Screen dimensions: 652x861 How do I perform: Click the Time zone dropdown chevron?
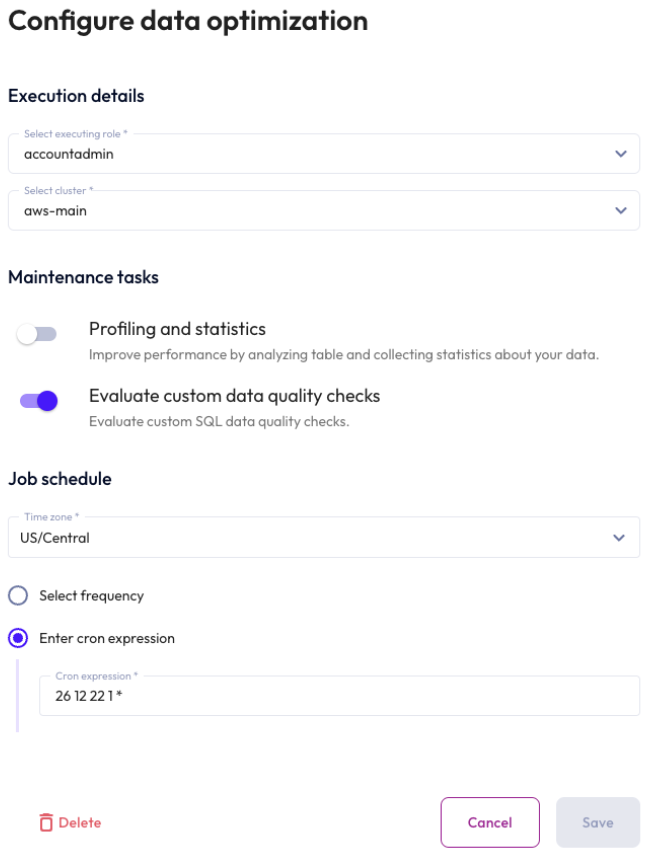click(617, 537)
